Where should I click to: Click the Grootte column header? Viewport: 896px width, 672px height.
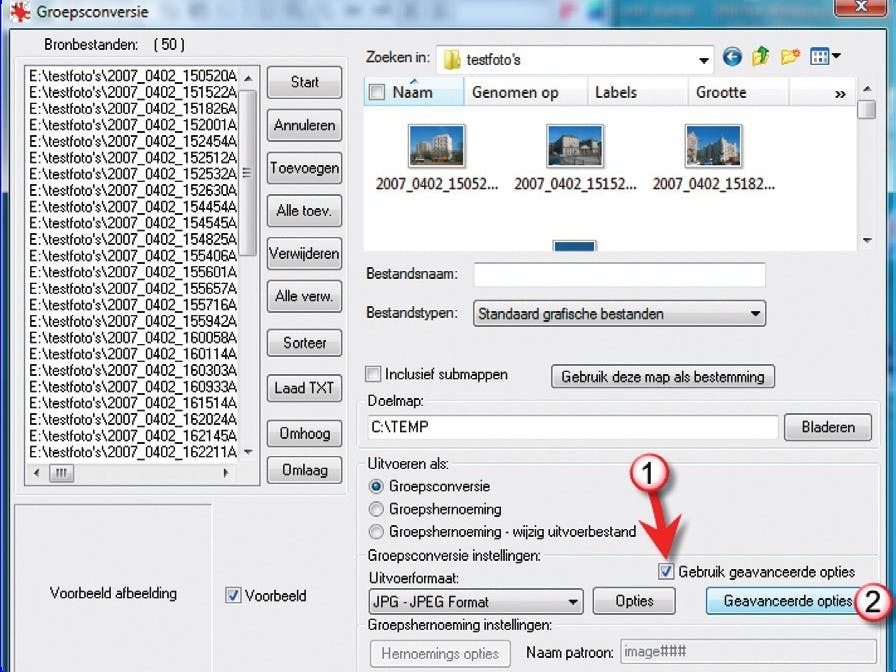[x=721, y=93]
